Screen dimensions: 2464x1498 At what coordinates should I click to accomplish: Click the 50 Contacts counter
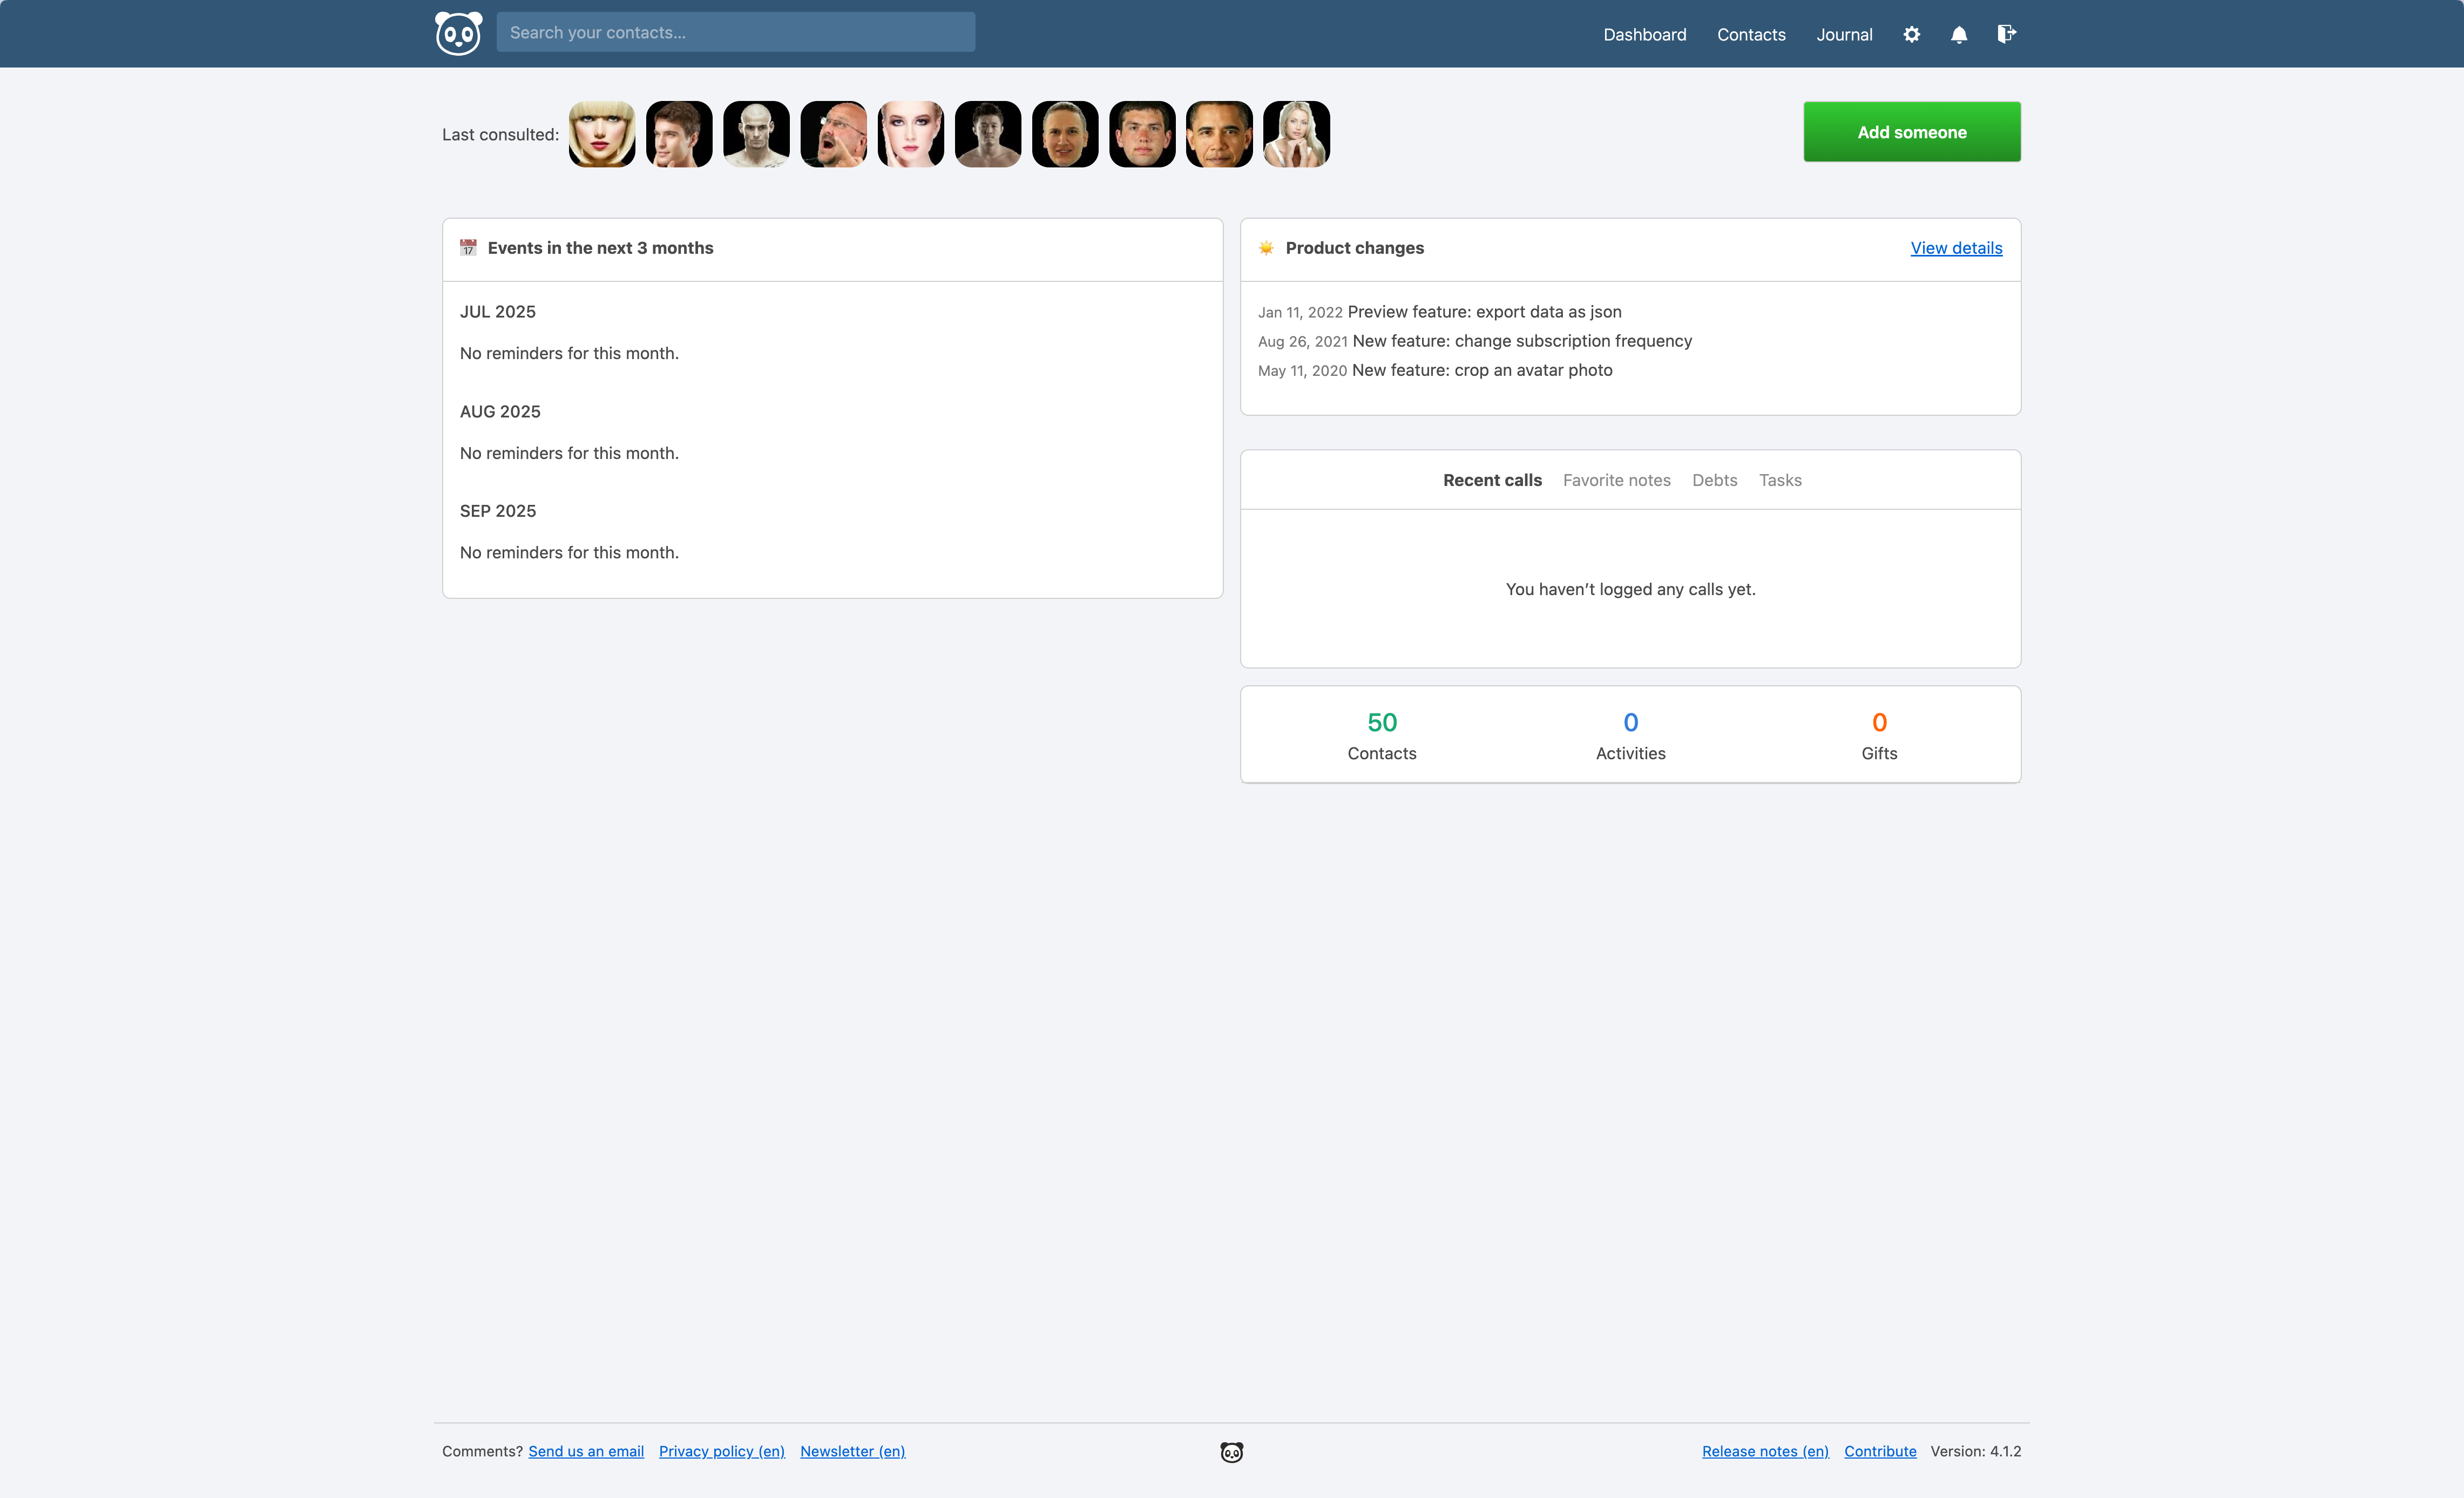pos(1381,735)
